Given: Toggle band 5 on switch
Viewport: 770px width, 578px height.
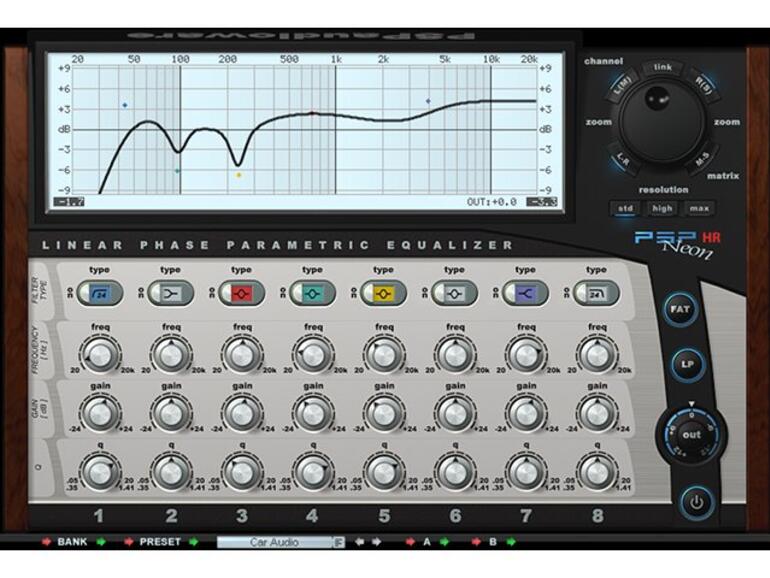Looking at the screenshot, I should [x=367, y=294].
